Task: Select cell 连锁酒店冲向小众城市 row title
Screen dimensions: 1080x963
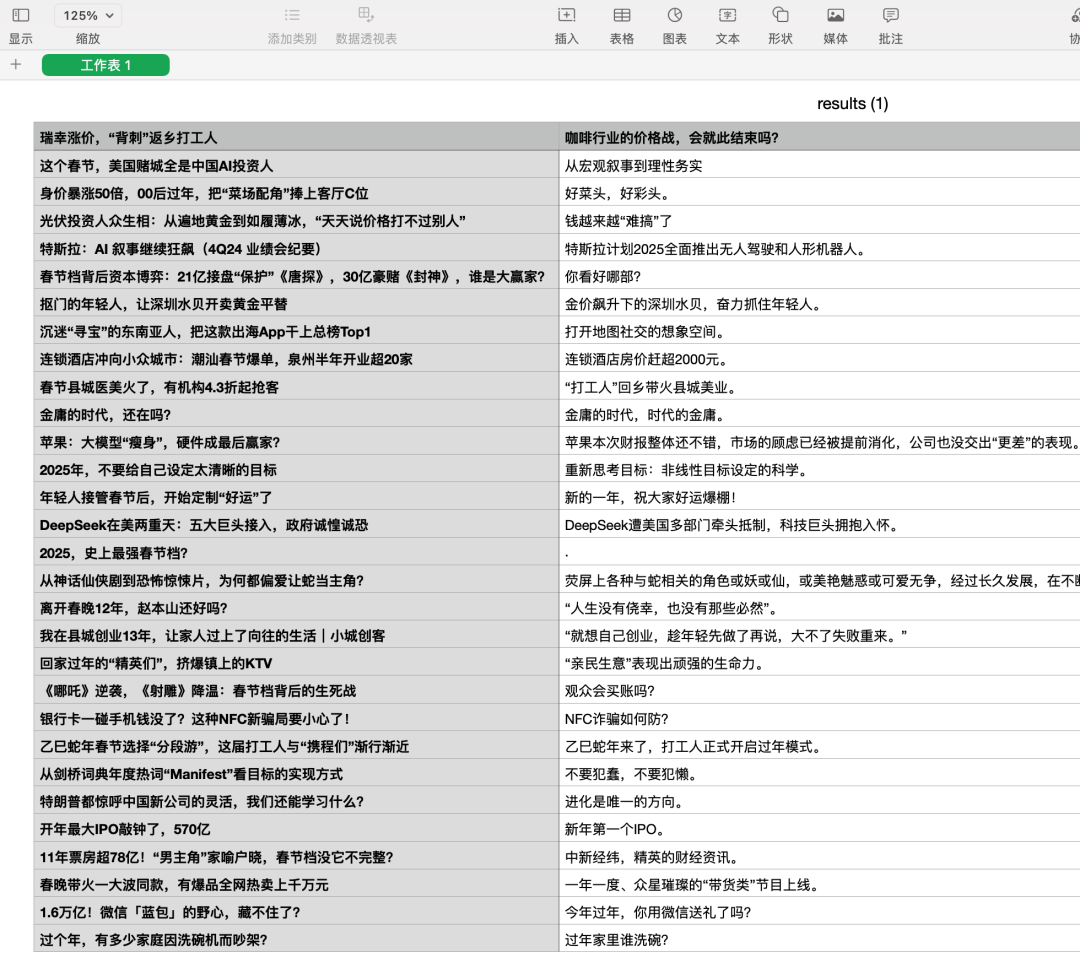Action: 296,359
